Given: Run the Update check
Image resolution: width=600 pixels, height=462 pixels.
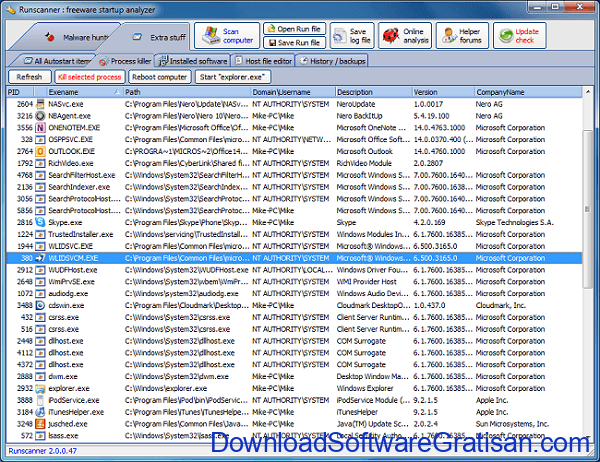Looking at the screenshot, I should coord(520,36).
